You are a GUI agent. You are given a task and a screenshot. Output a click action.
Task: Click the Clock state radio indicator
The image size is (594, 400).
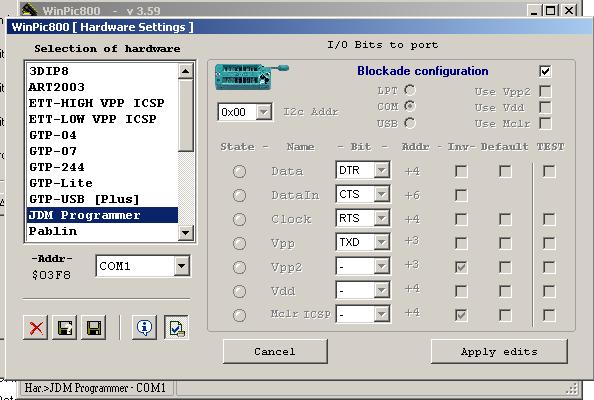[239, 219]
